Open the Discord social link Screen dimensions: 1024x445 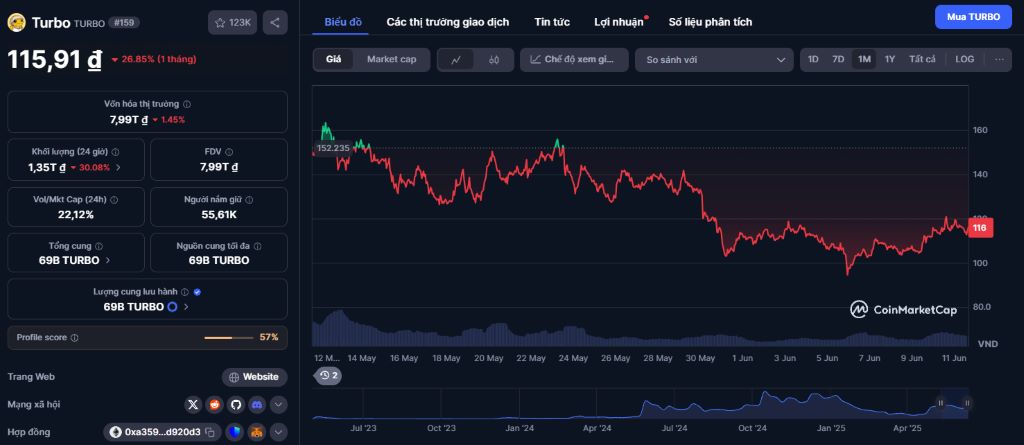coord(257,404)
